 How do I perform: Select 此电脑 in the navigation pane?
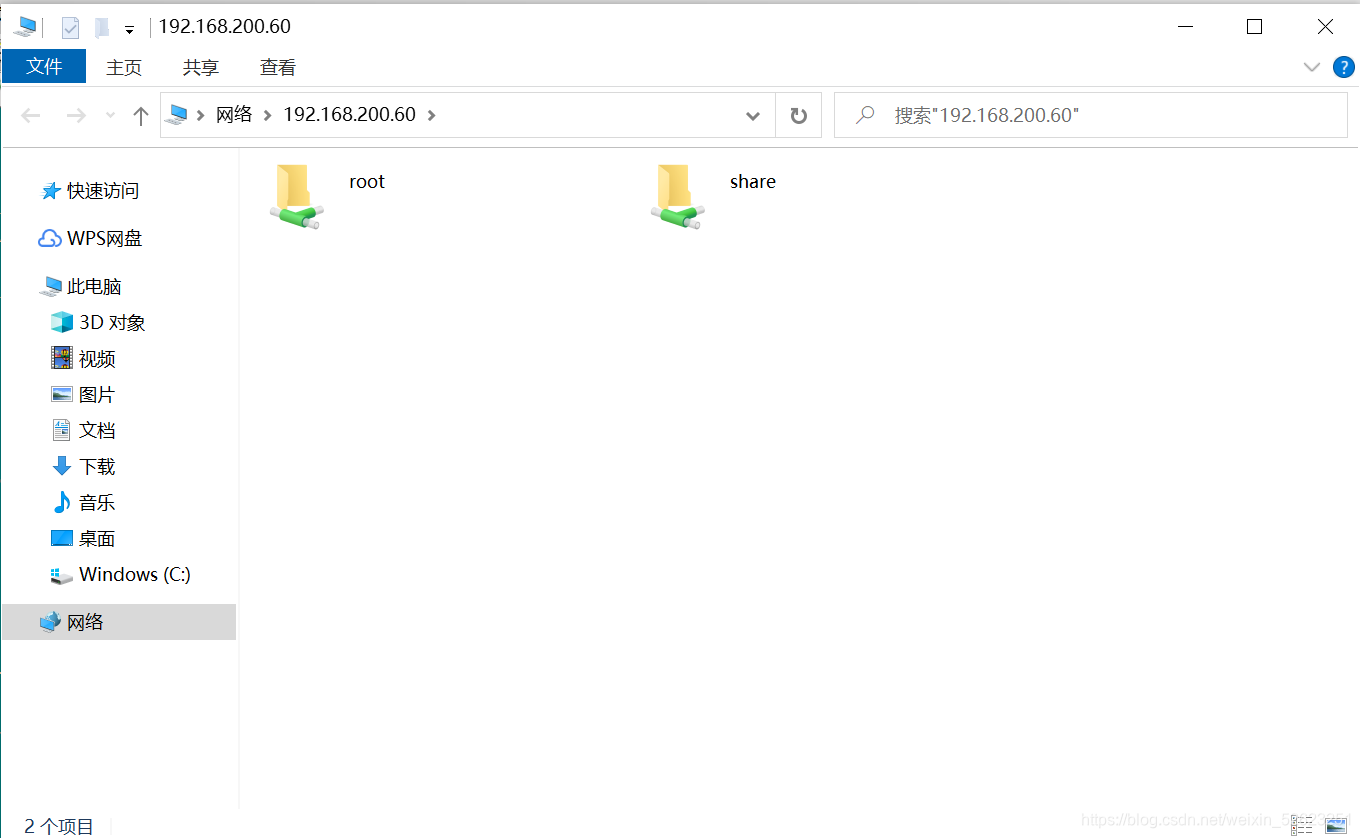pos(94,287)
